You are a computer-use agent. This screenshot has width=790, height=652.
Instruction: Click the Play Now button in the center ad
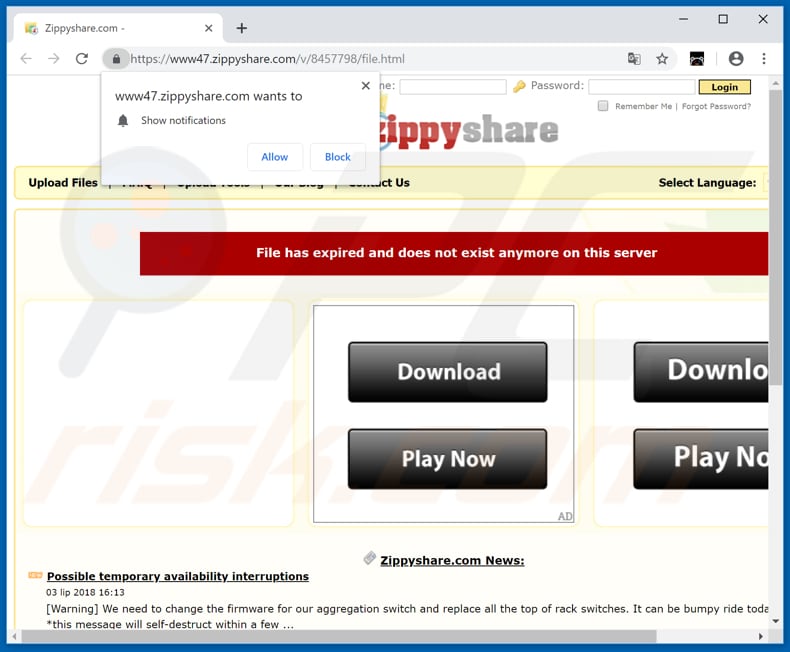pyautogui.click(x=447, y=459)
